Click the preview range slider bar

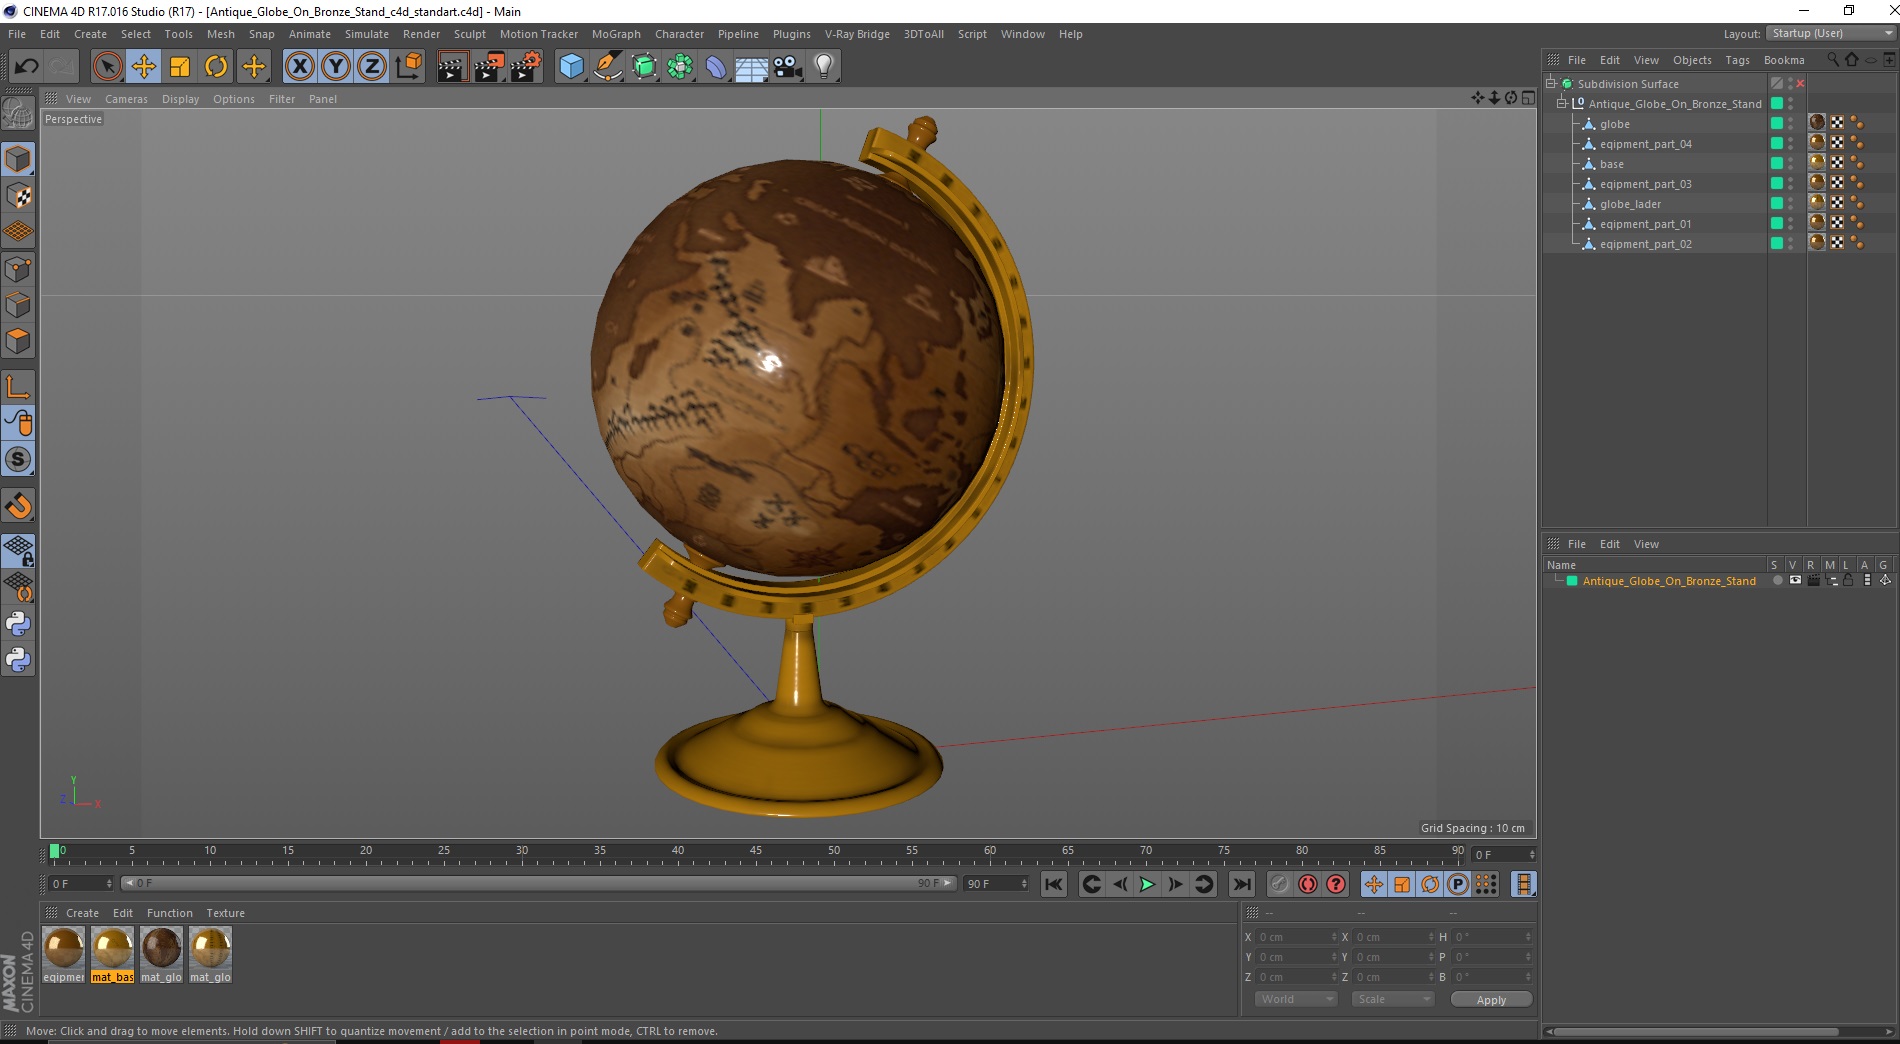[x=538, y=883]
